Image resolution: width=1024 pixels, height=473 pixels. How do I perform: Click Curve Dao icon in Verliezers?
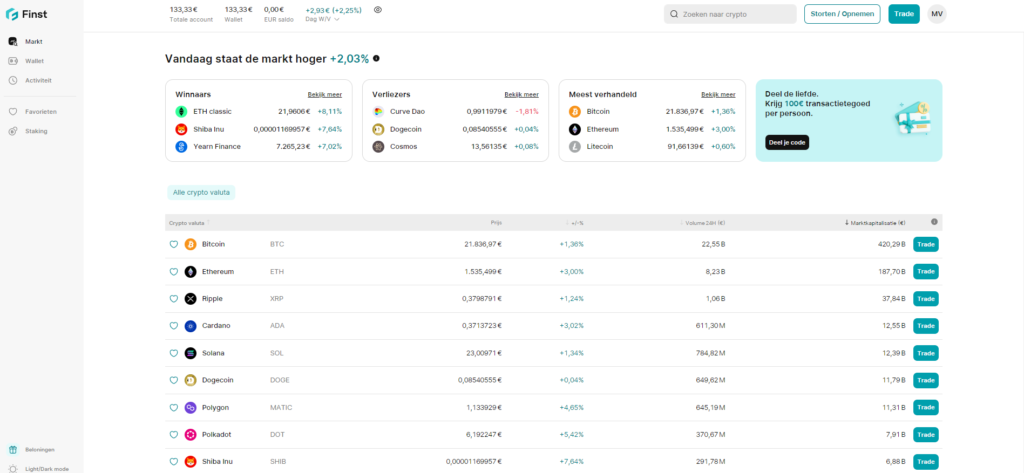click(x=378, y=112)
